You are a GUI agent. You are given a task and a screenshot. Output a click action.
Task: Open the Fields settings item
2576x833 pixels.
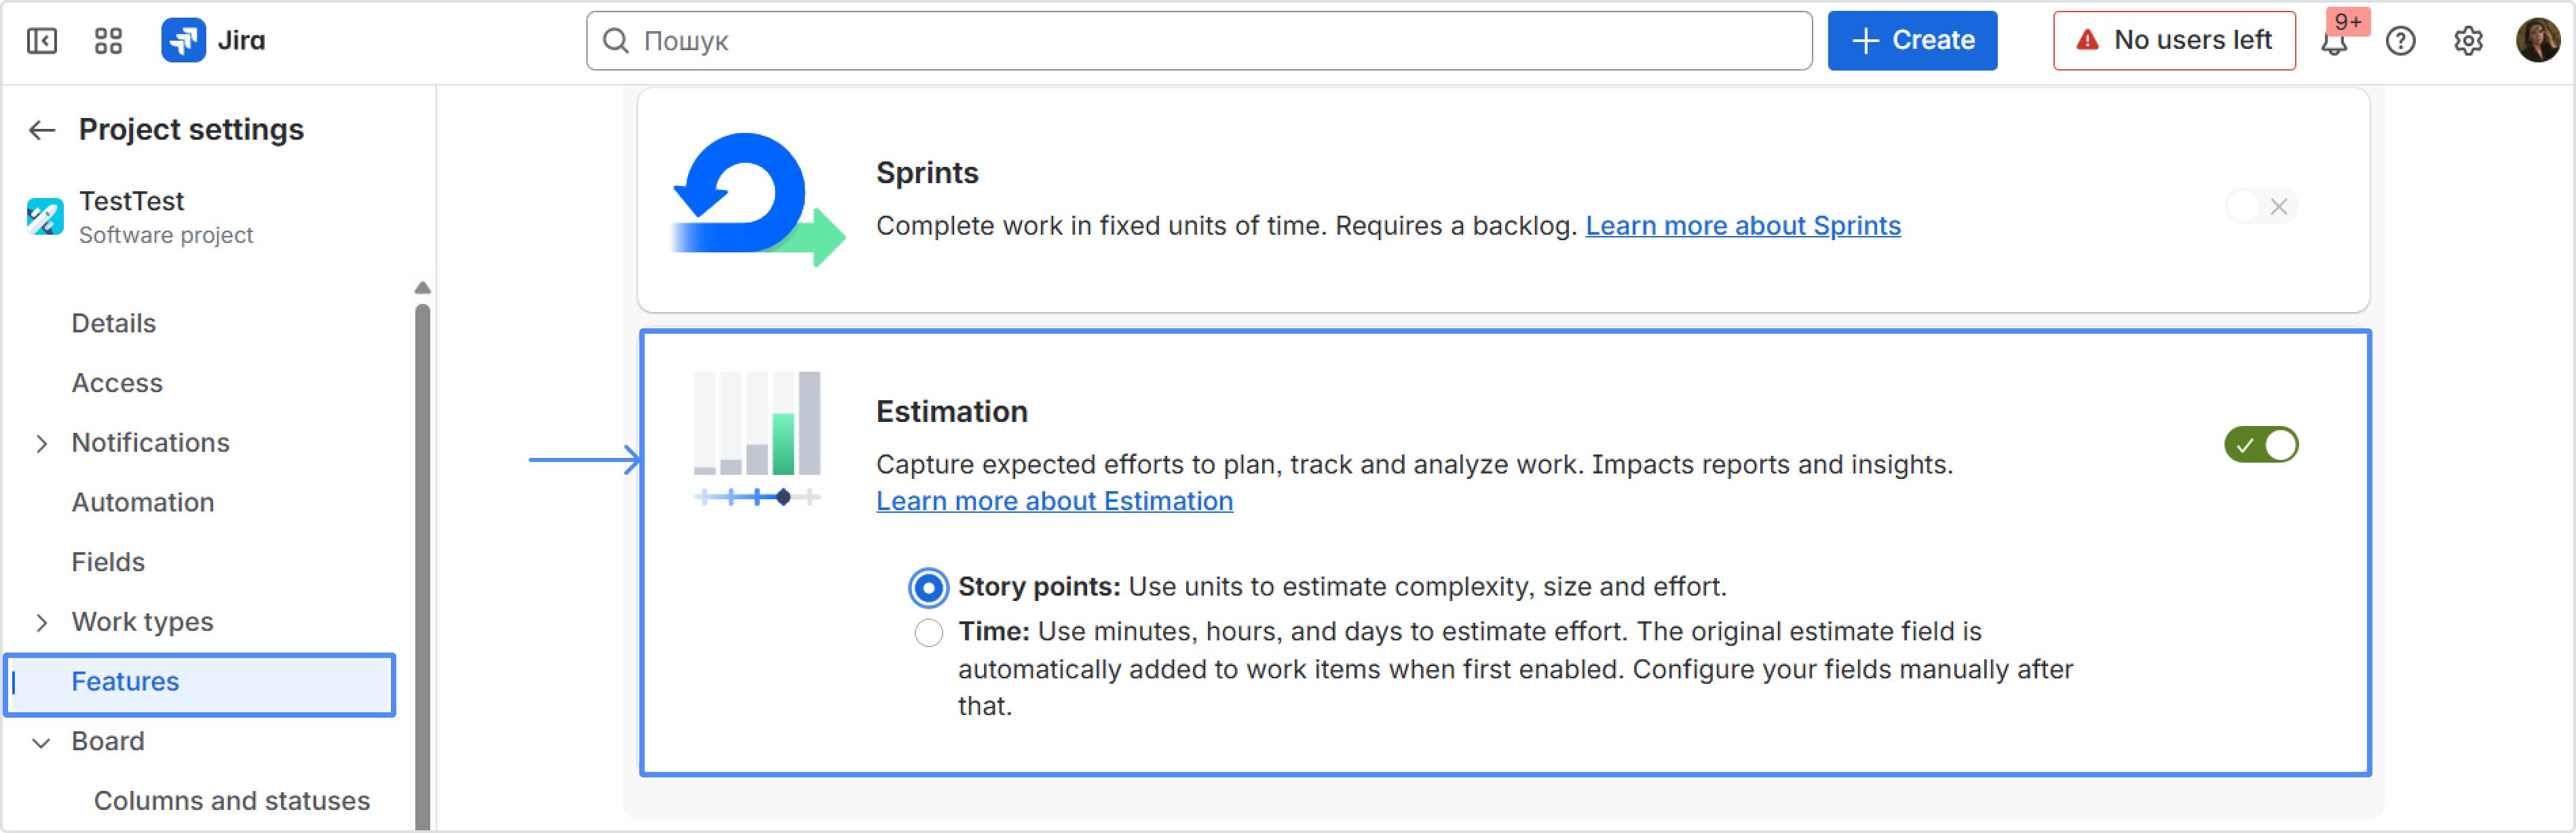tap(108, 562)
